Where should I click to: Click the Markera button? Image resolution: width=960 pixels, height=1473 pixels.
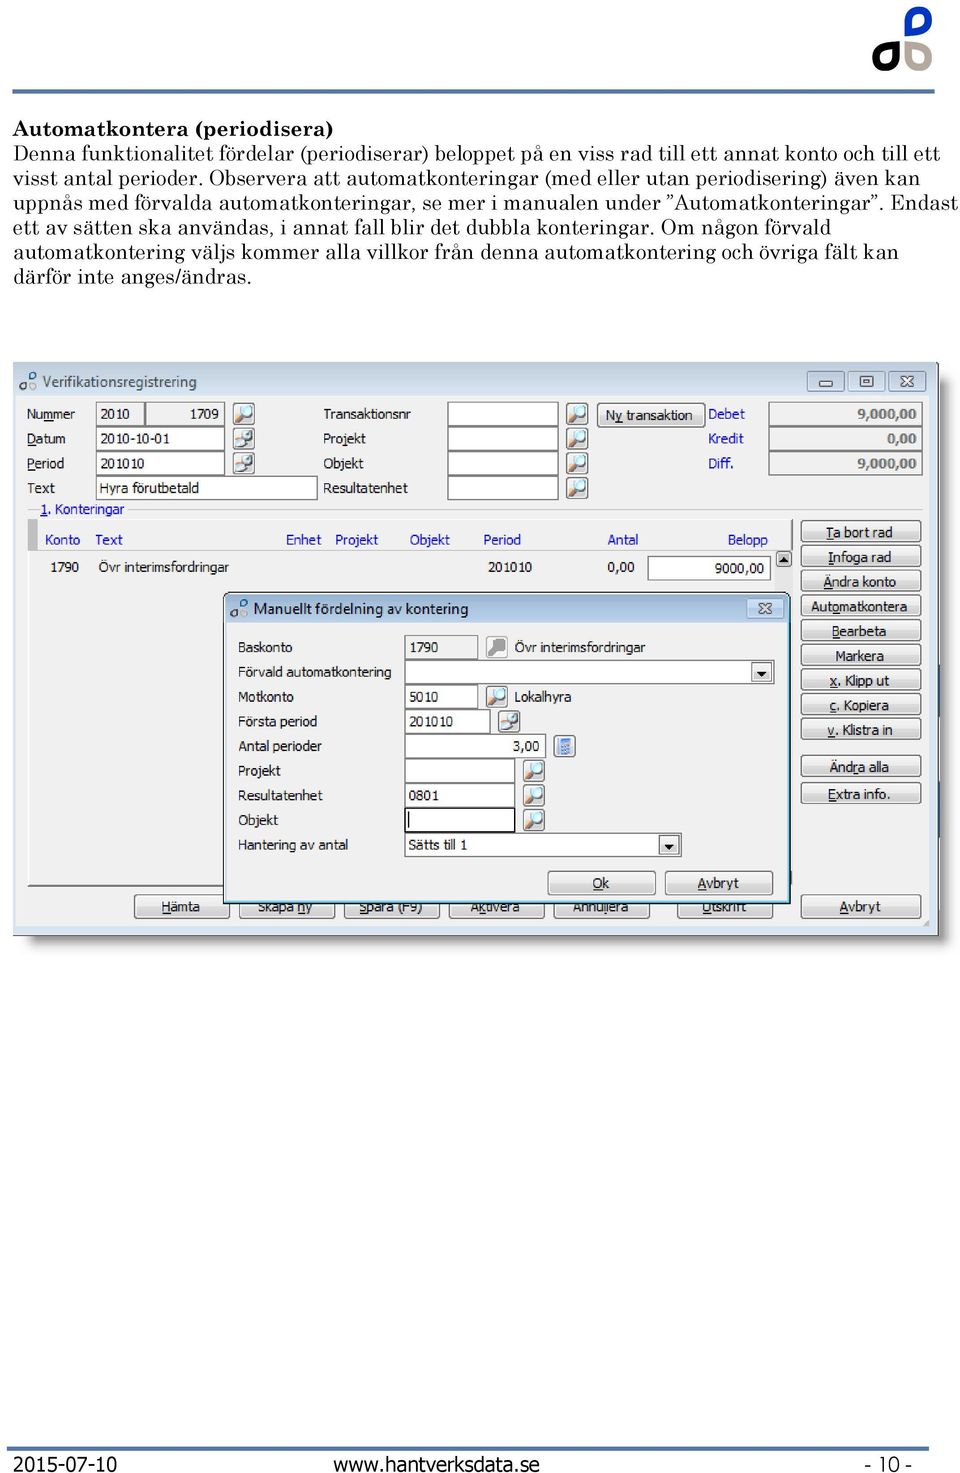pos(860,656)
